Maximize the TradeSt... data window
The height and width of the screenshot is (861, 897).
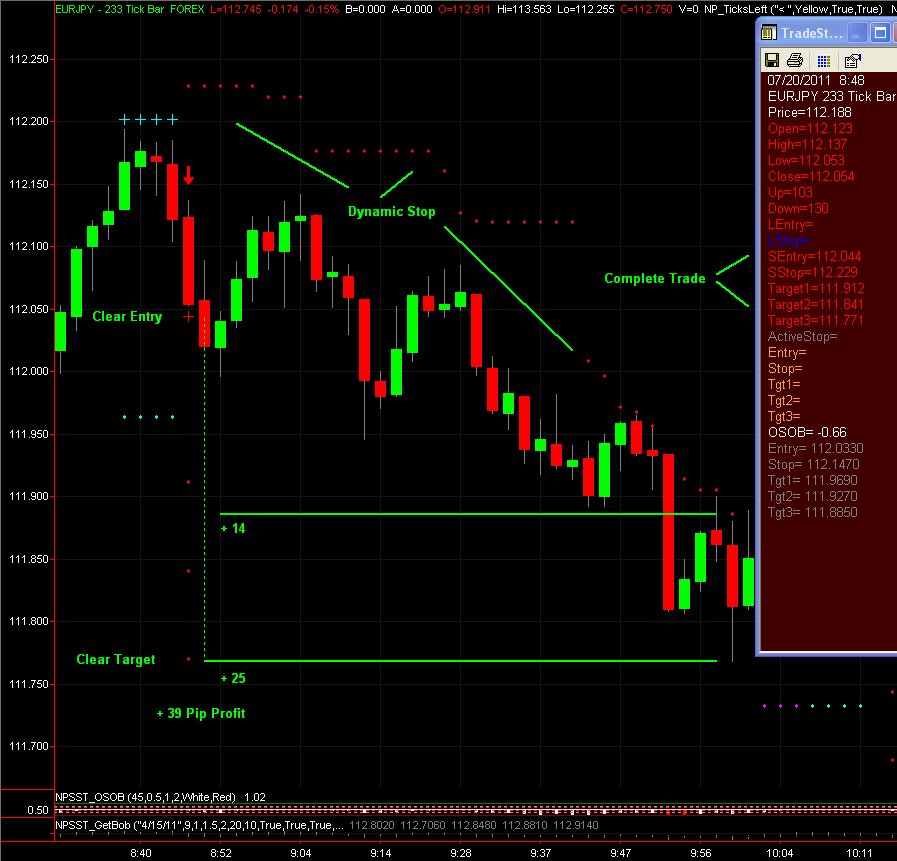(x=880, y=33)
